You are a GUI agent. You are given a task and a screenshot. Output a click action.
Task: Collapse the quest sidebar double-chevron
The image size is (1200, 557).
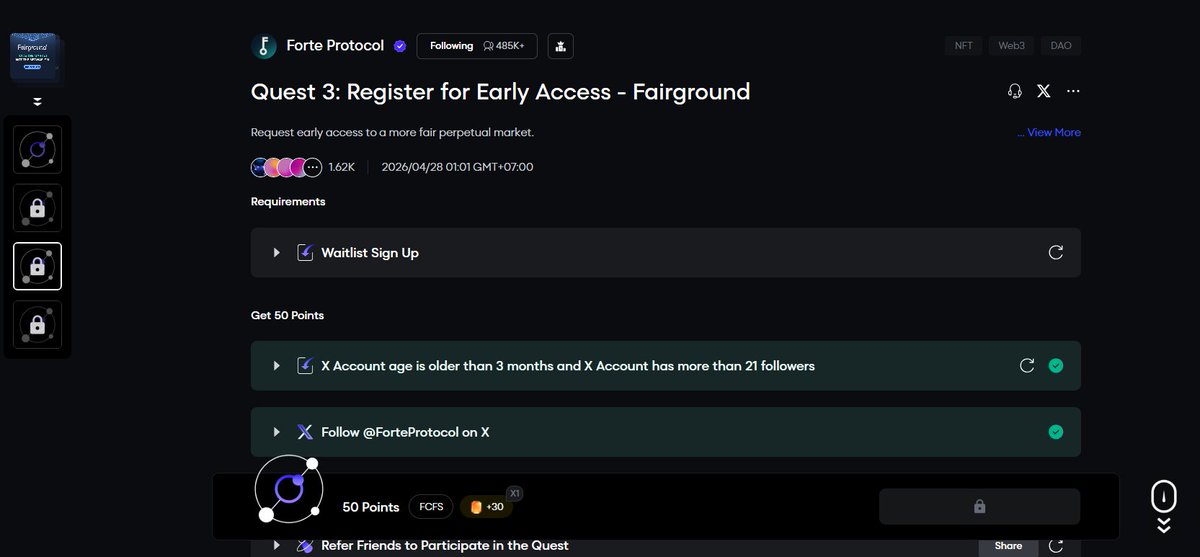(x=37, y=101)
